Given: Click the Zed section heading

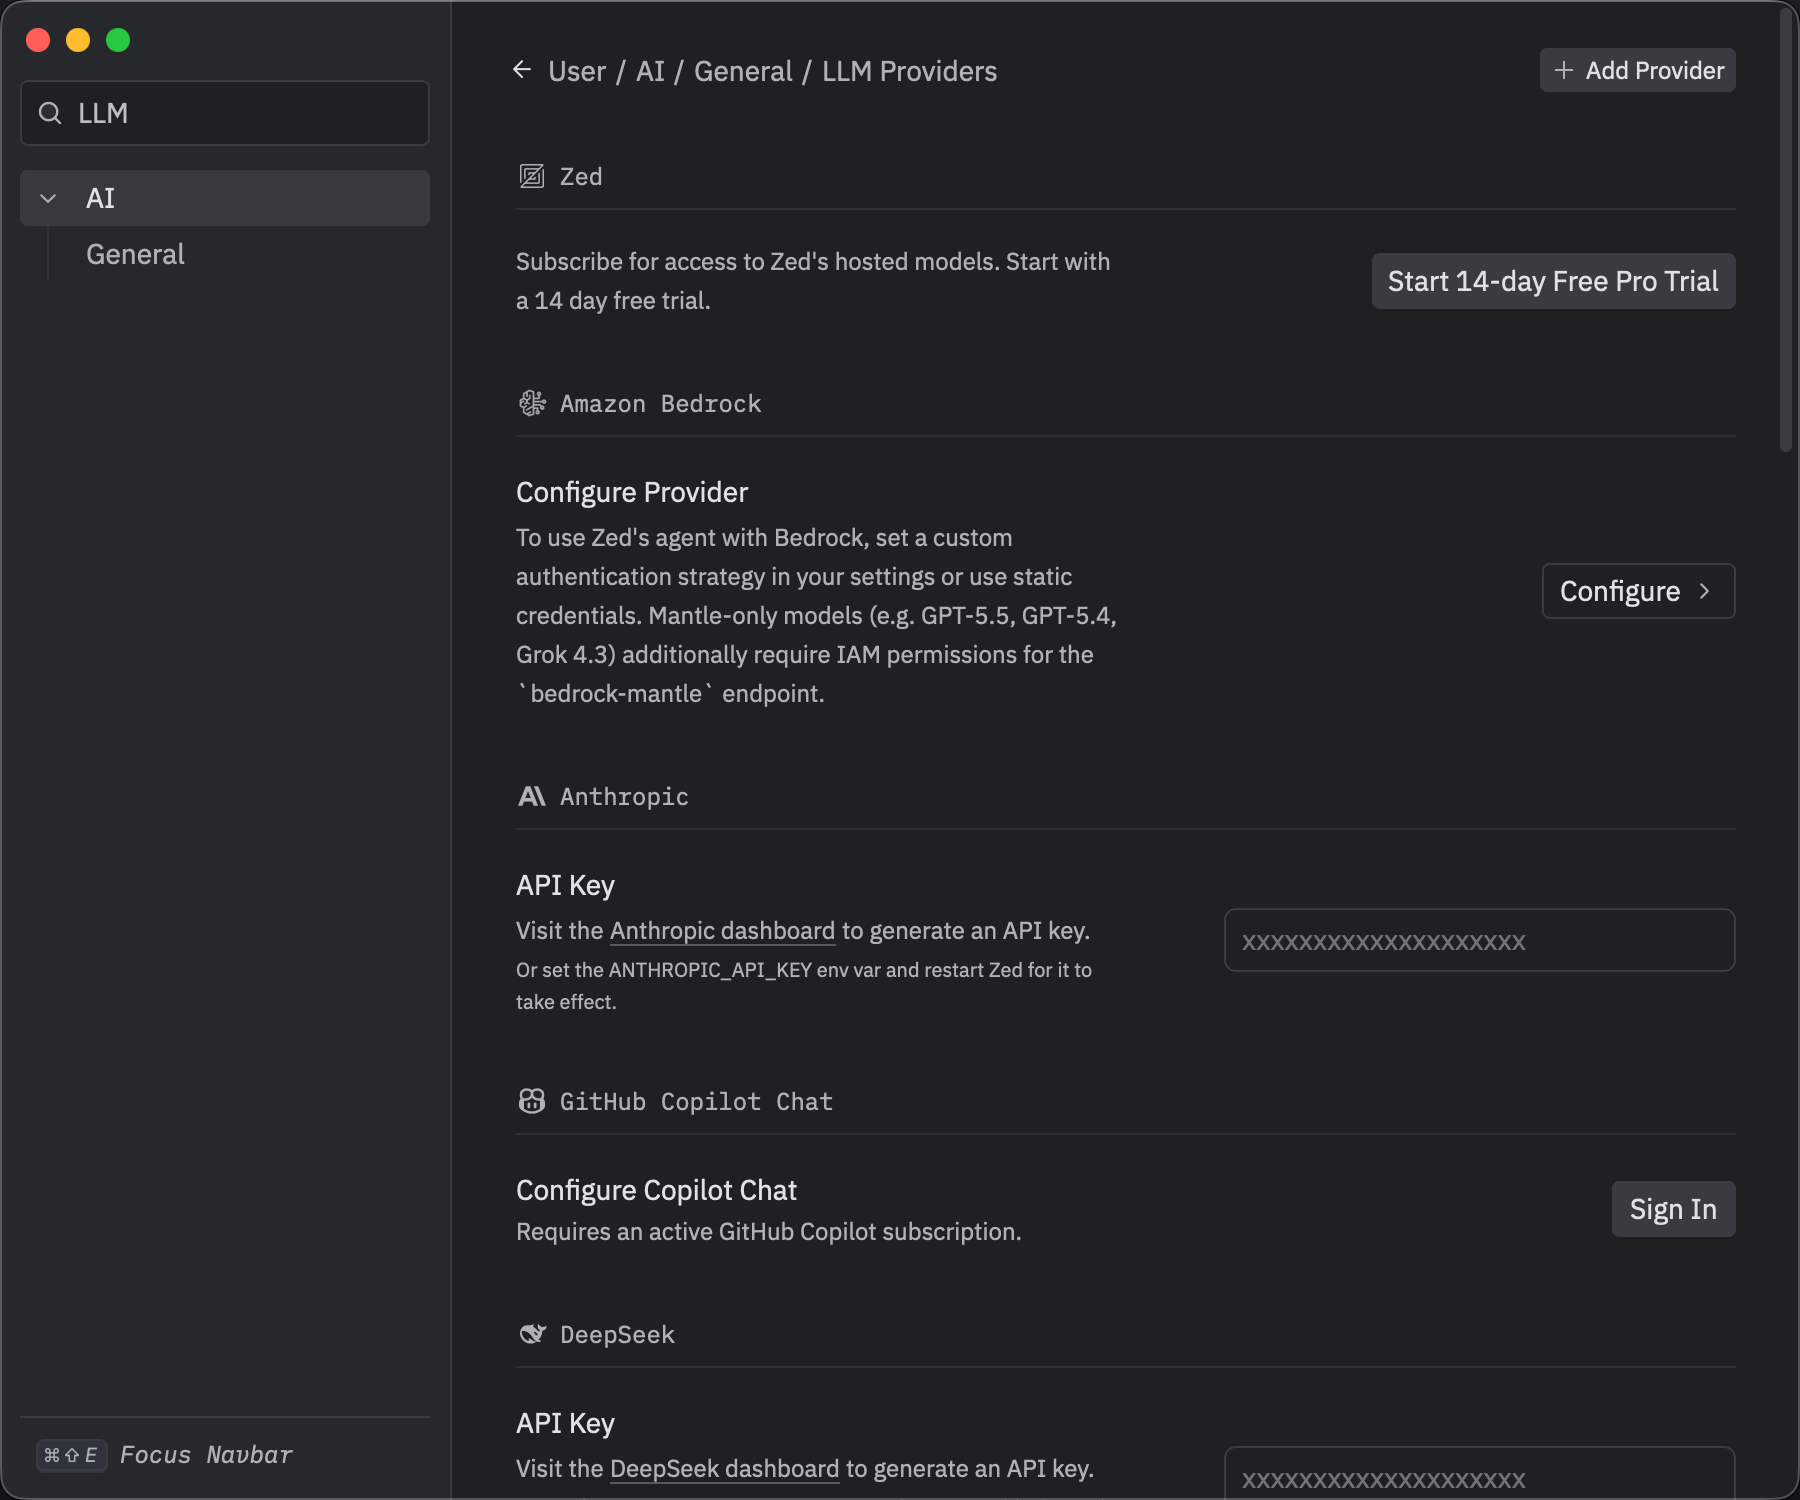Looking at the screenshot, I should click(581, 177).
